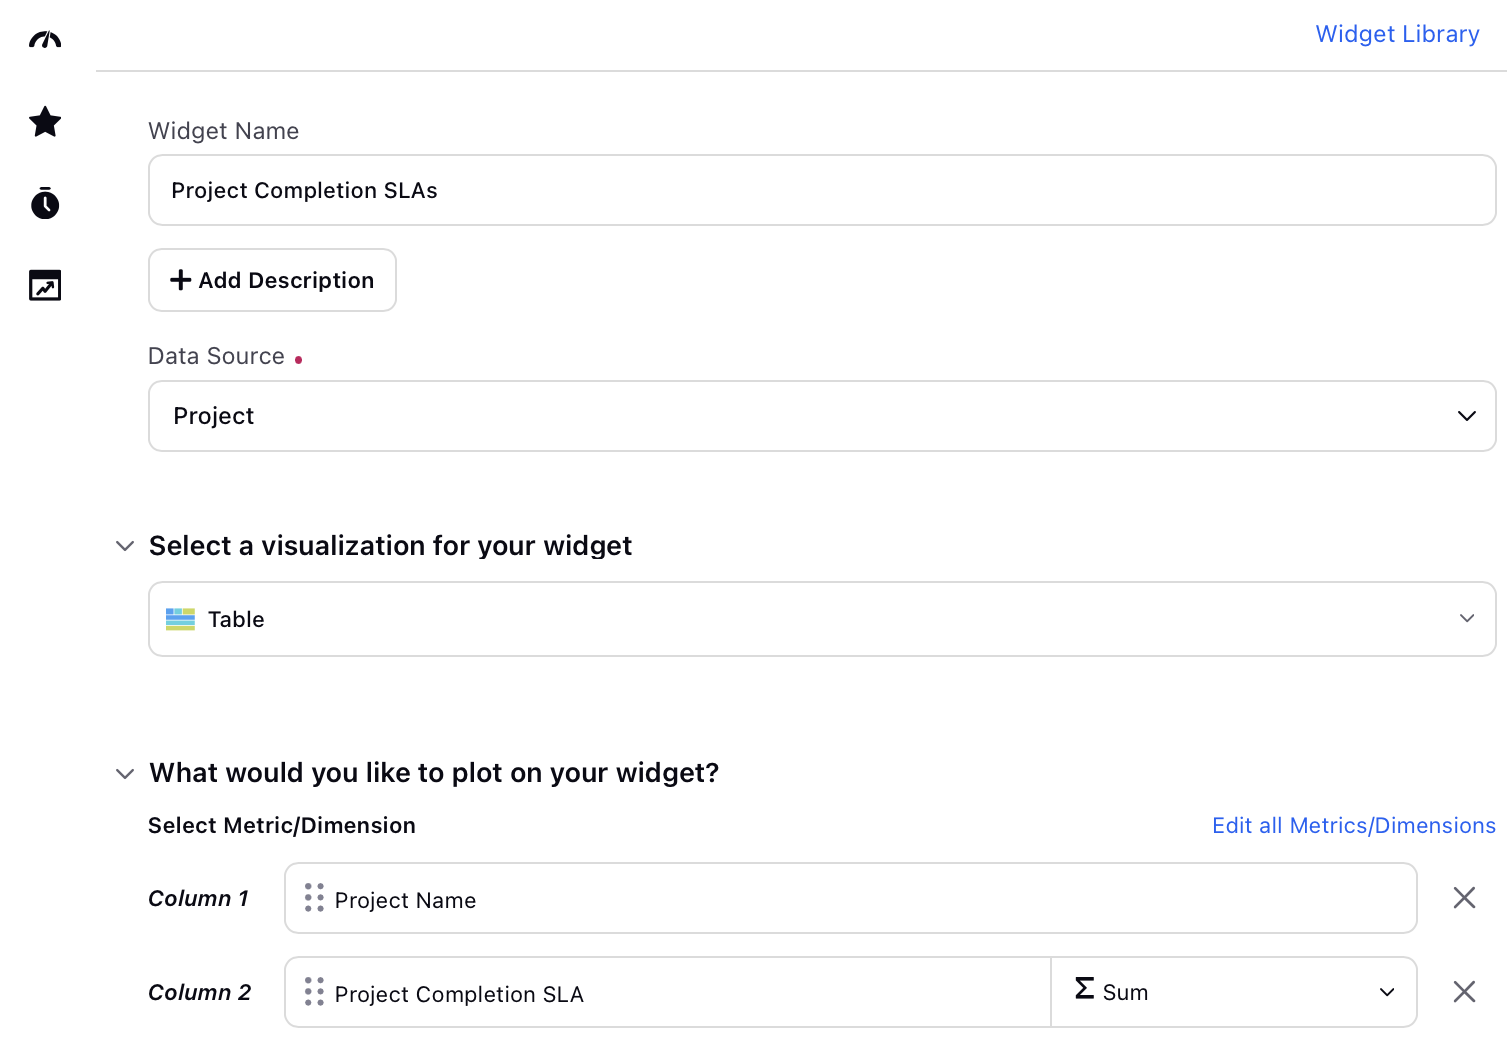Click Edit all Metrics/Dimensions link
This screenshot has width=1507, height=1037.
tap(1354, 825)
